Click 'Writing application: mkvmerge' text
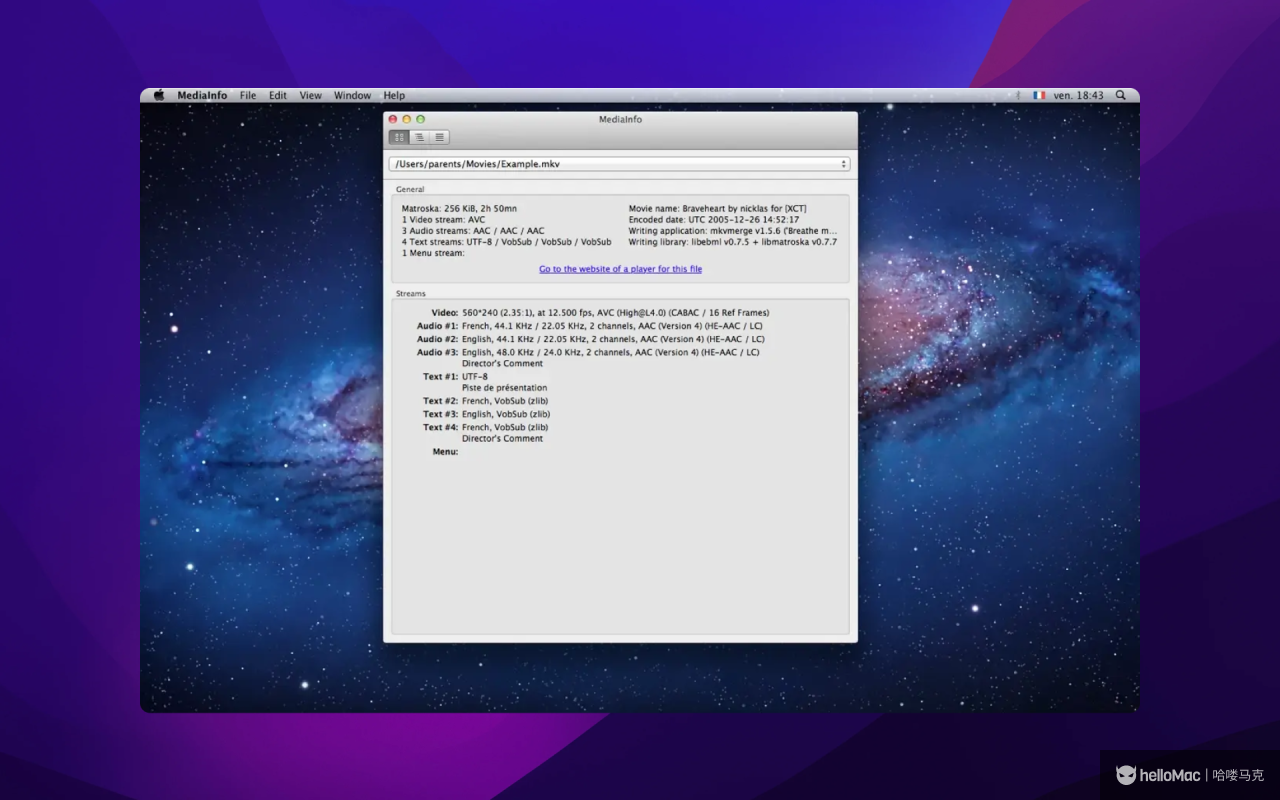The height and width of the screenshot is (800, 1280). coord(733,231)
